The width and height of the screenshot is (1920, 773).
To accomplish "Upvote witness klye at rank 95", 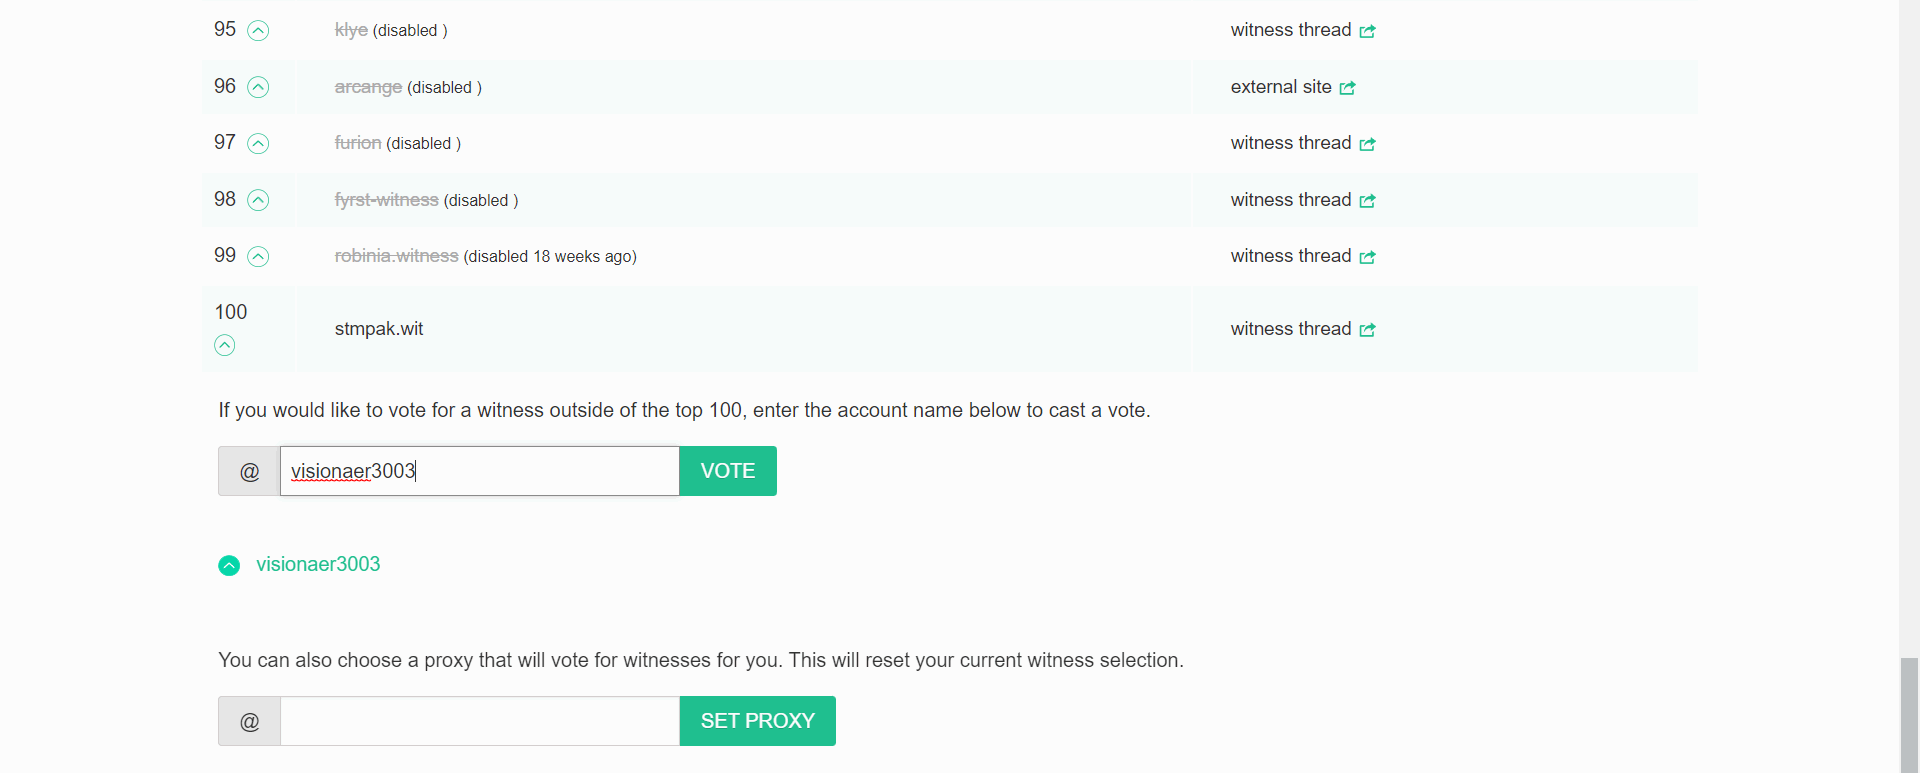I will (258, 31).
